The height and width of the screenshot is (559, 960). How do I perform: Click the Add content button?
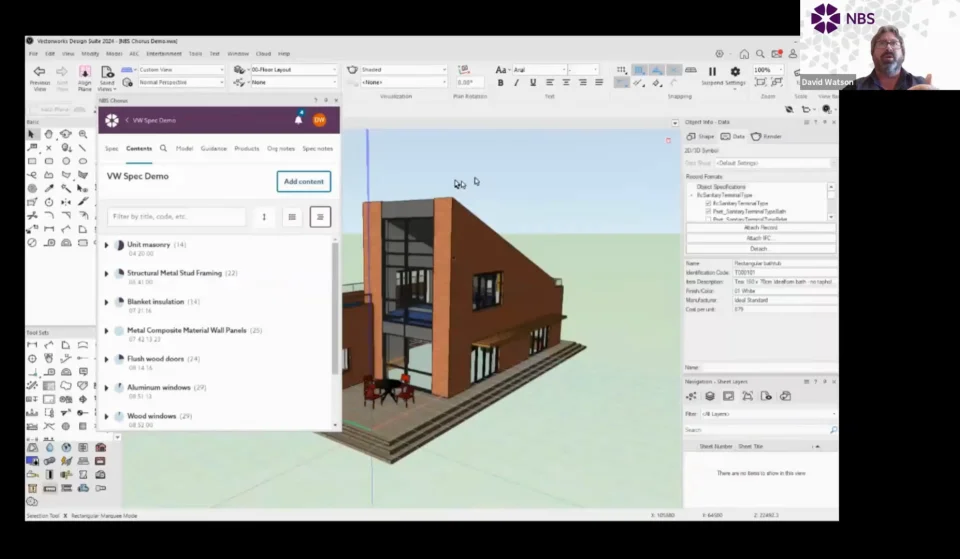coord(303,181)
